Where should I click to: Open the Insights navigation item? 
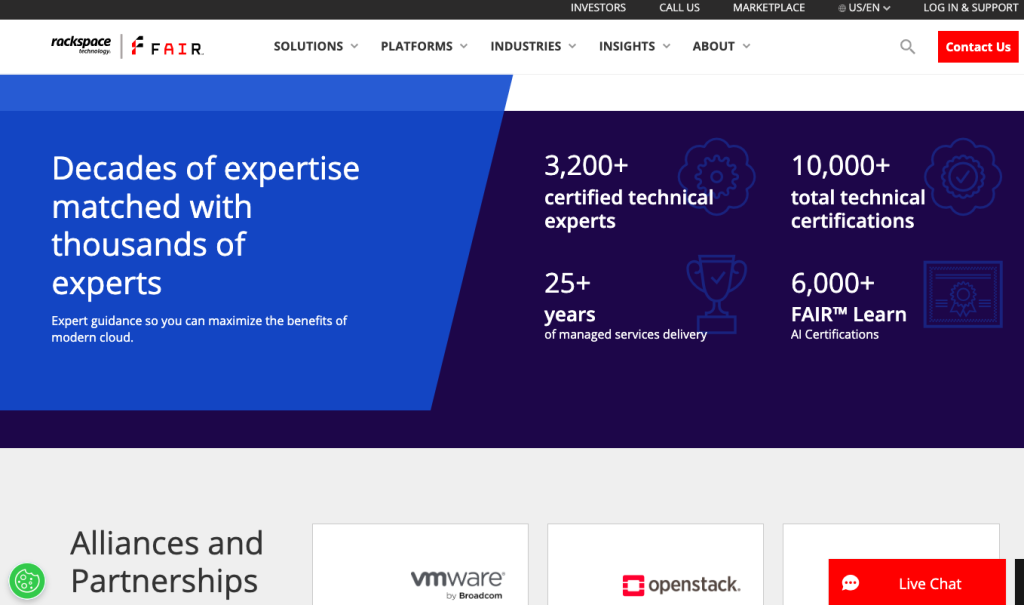(627, 46)
